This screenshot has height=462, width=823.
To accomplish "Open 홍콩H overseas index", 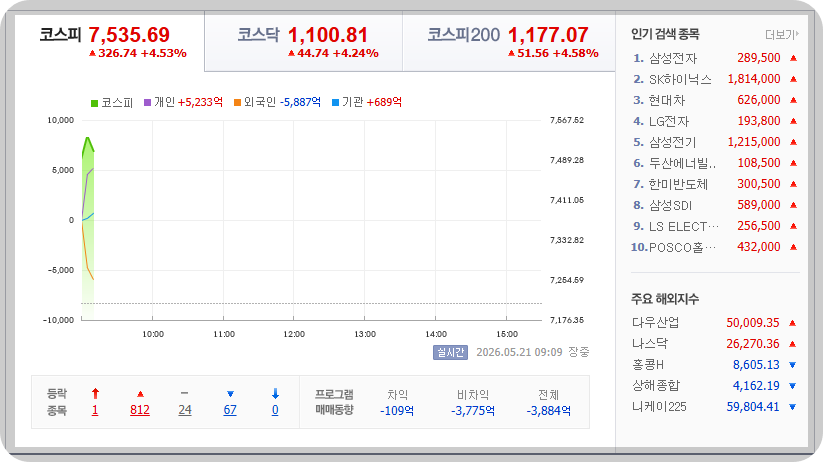I will tap(648, 364).
